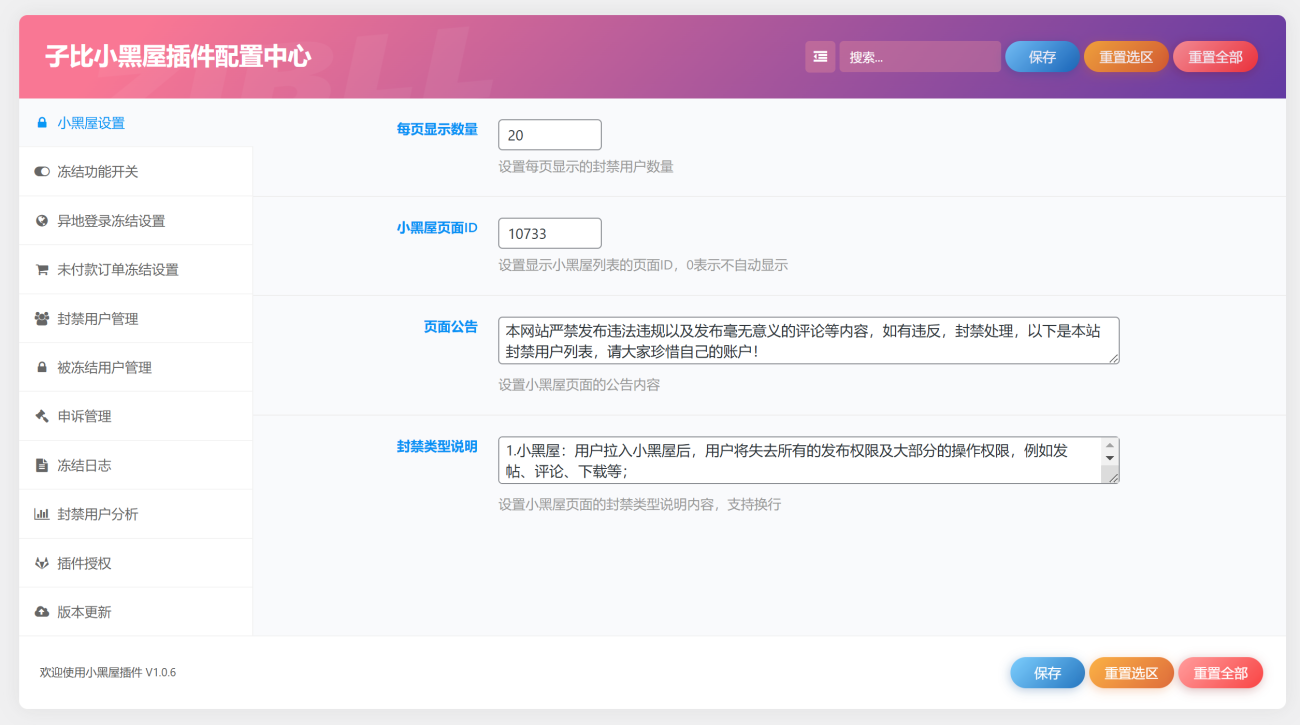Click the scroll down arrow in 封禁类型说明 textarea
This screenshot has width=1300, height=725.
[x=1109, y=458]
